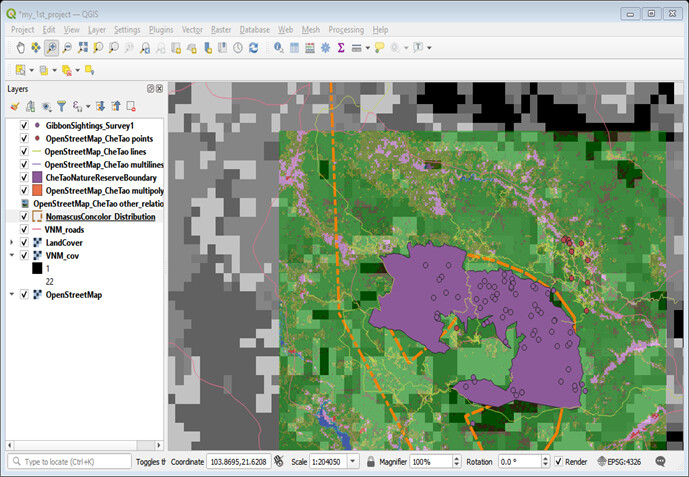Image resolution: width=689 pixels, height=477 pixels.
Task: Click Expand All in Layers panel
Action: (100, 106)
